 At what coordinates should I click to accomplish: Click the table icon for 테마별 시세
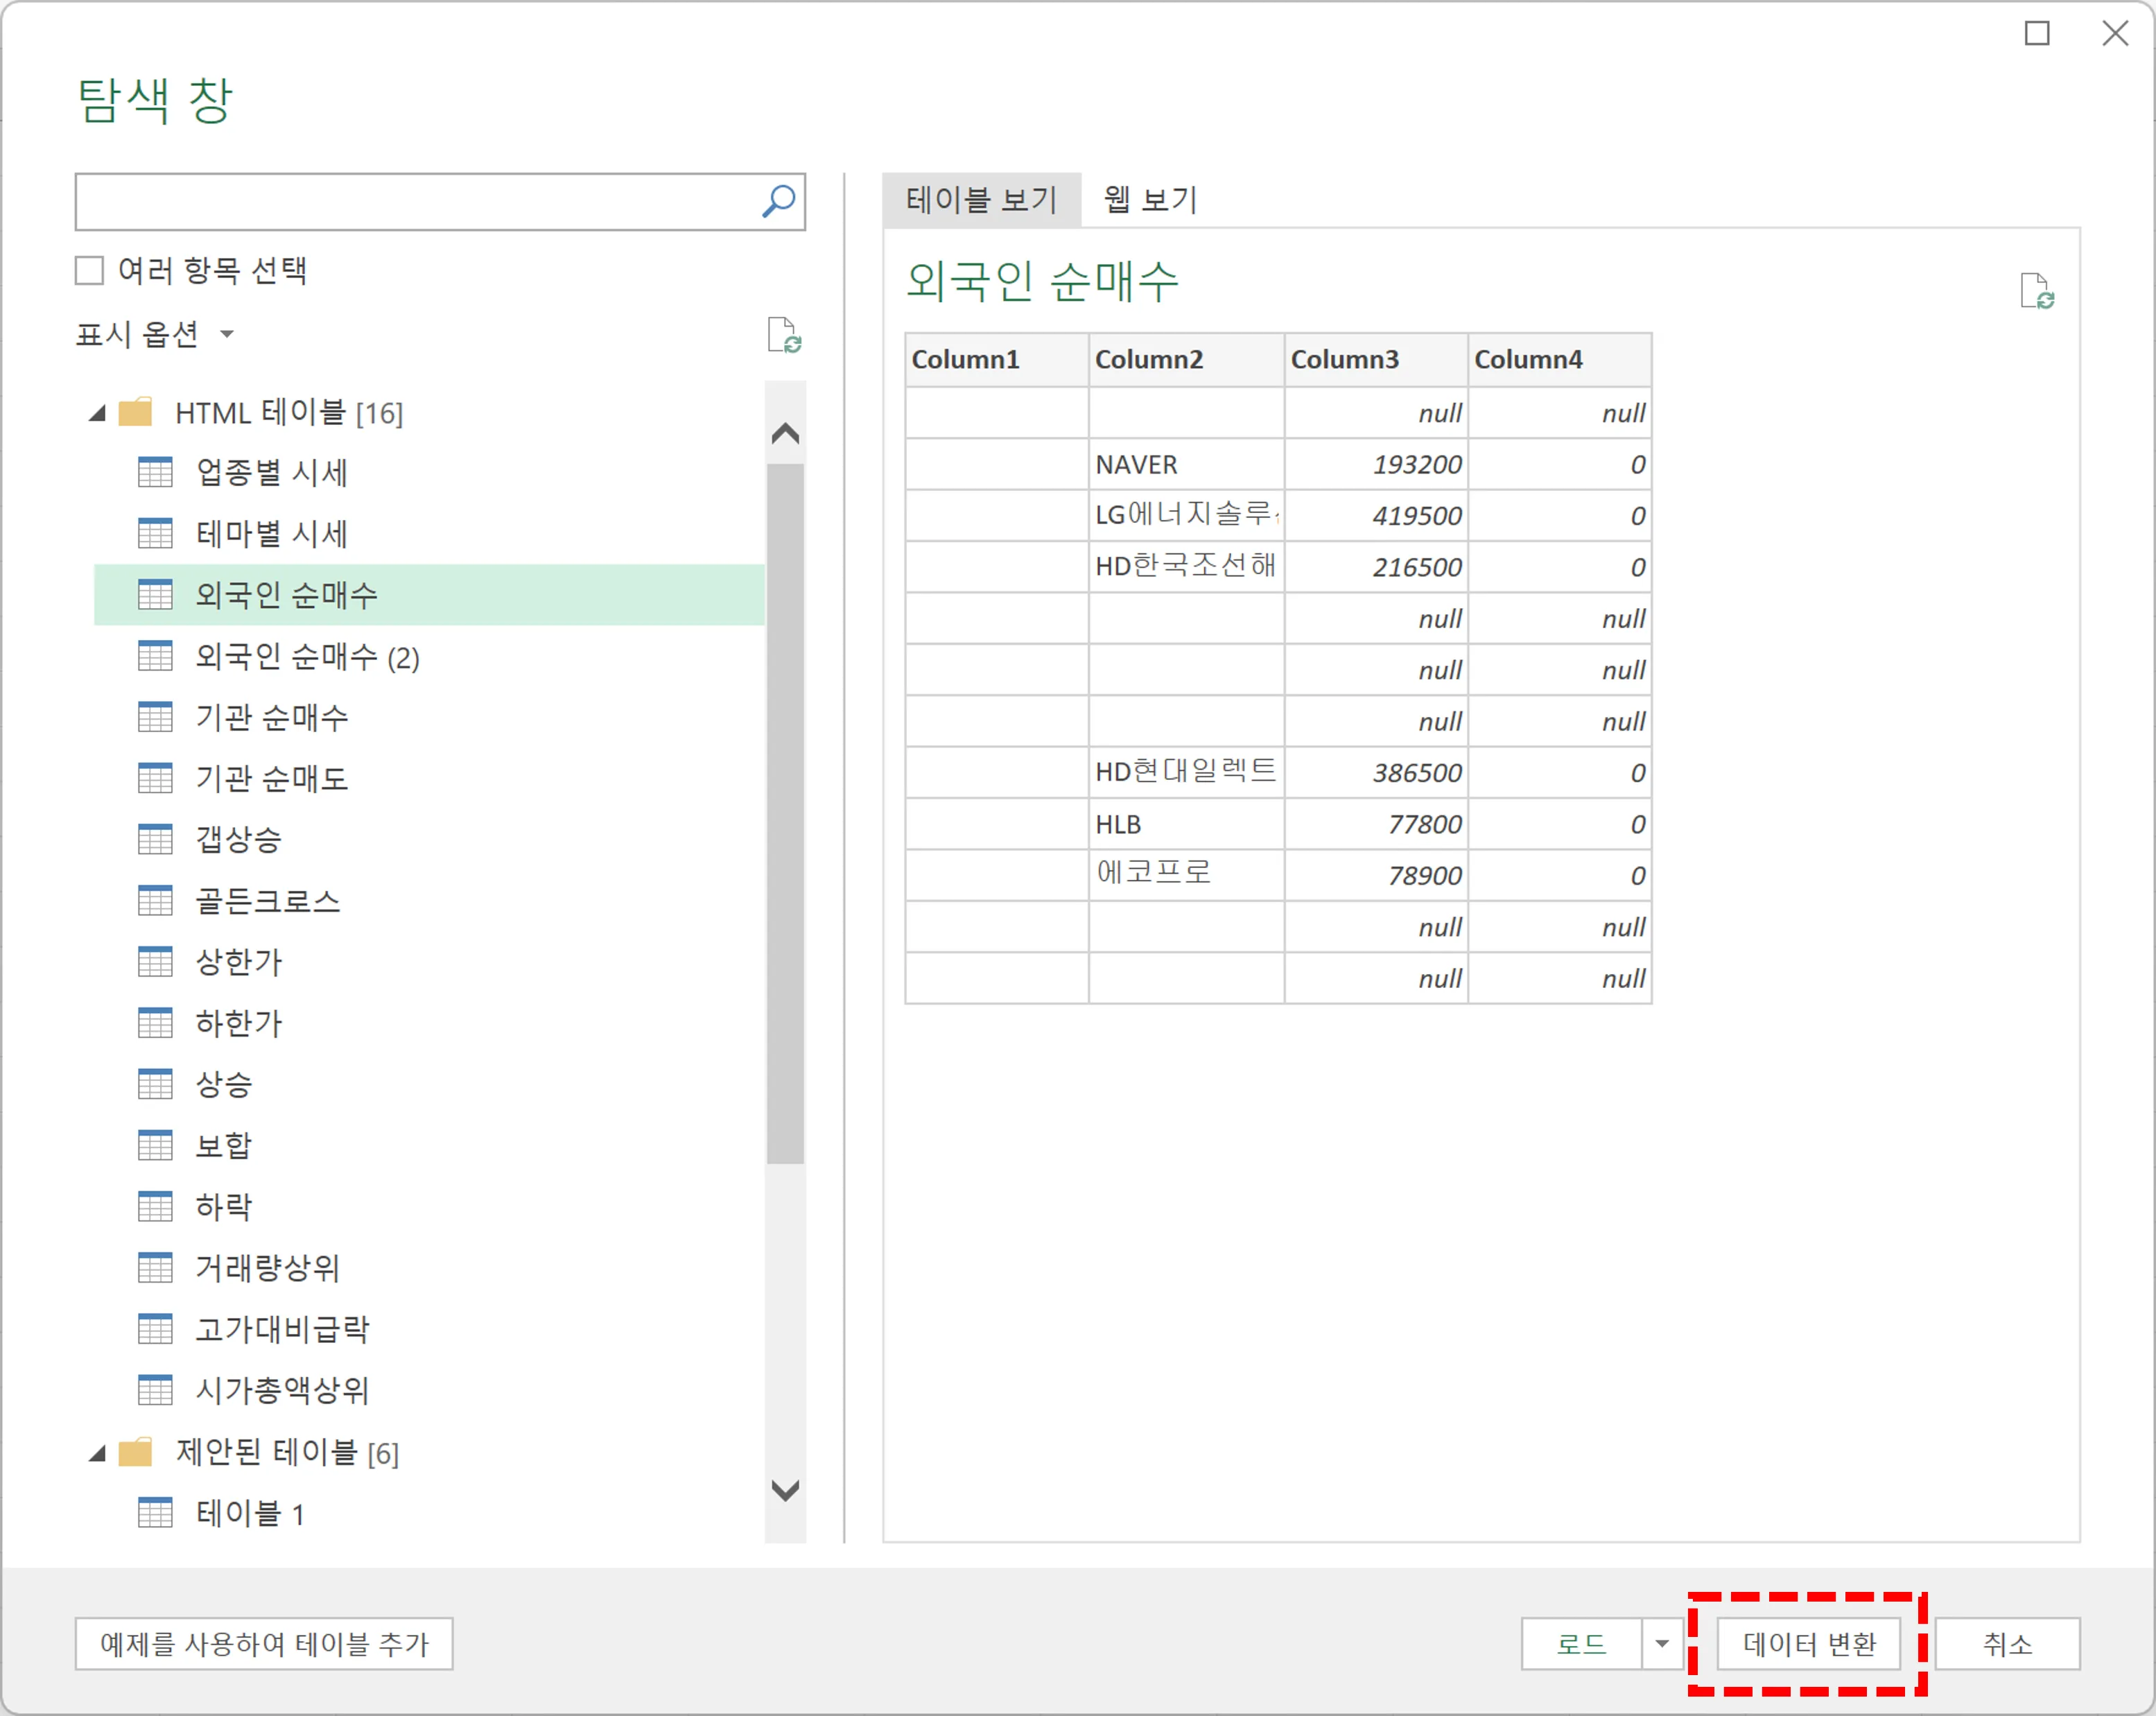tap(155, 533)
